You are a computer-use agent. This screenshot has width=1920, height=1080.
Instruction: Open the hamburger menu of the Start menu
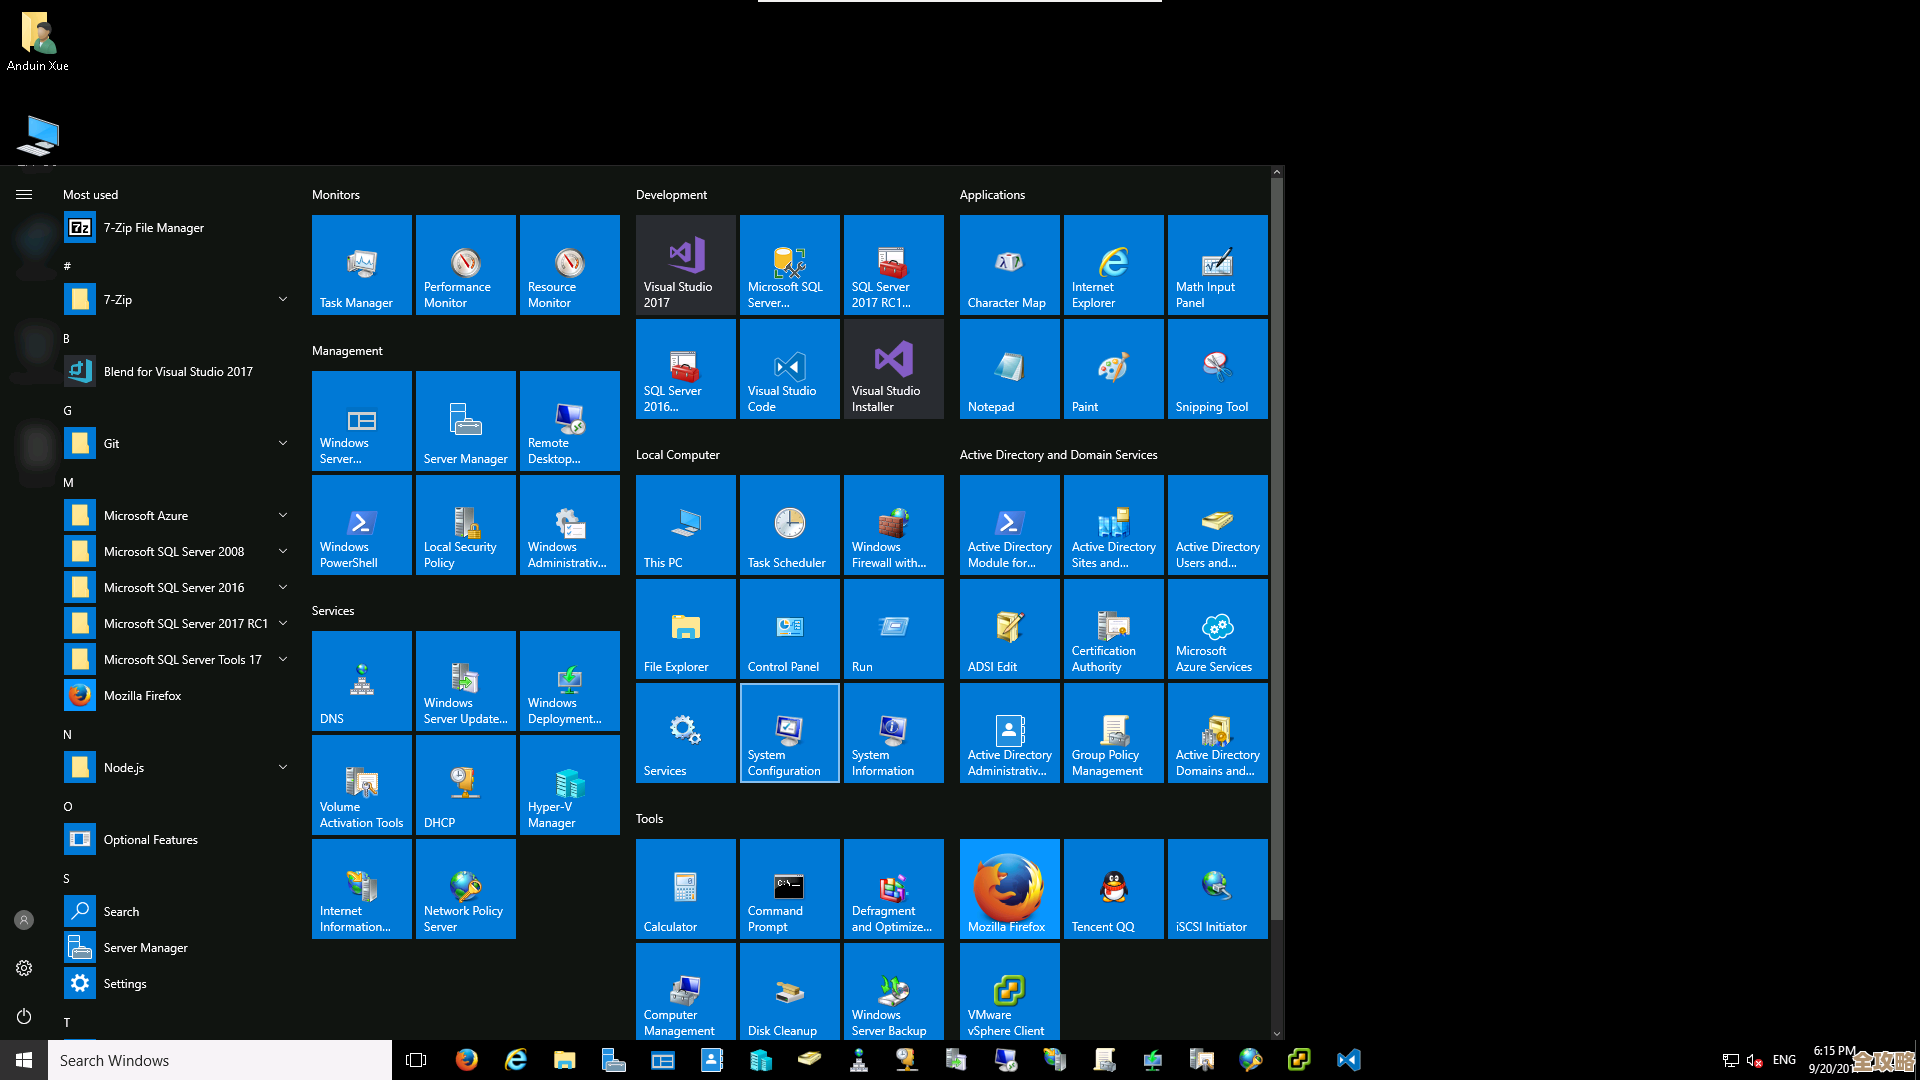(24, 195)
